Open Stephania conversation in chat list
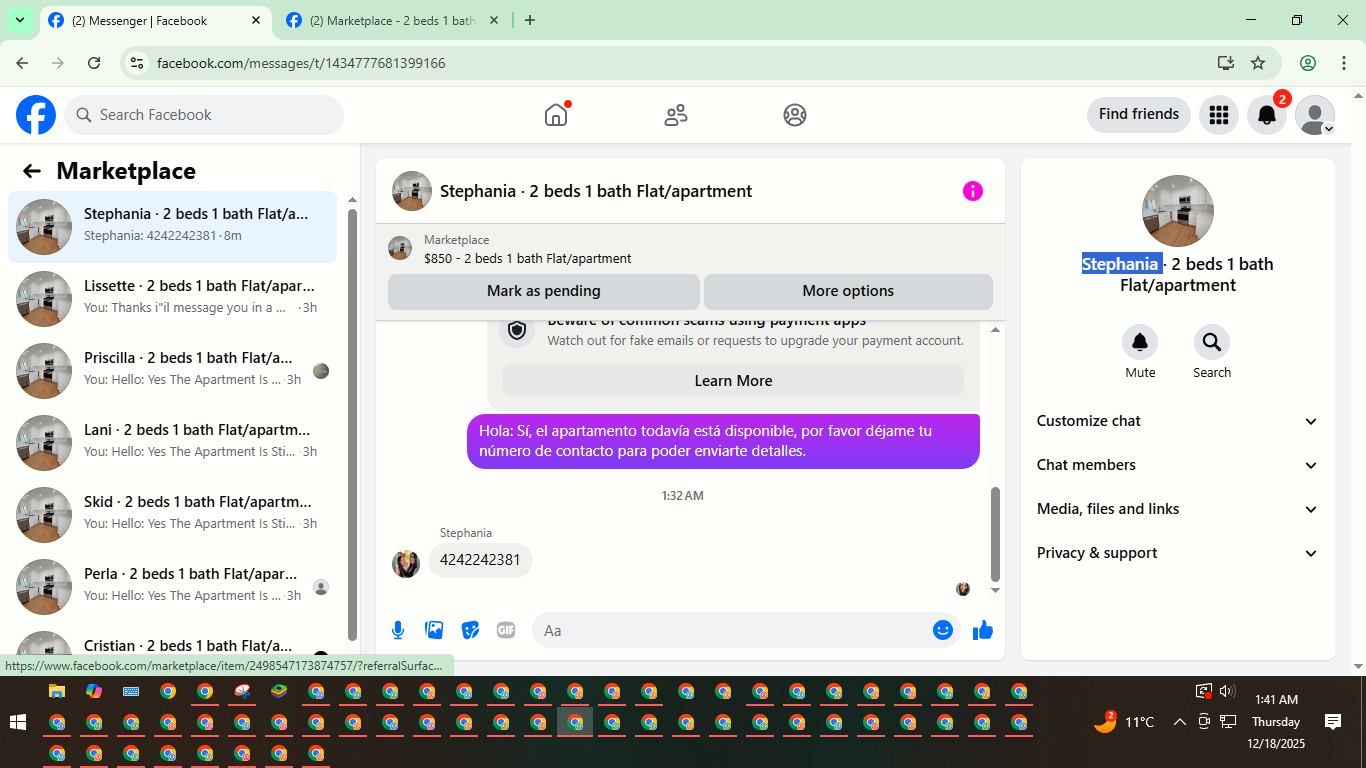This screenshot has width=1366, height=768. tap(173, 227)
